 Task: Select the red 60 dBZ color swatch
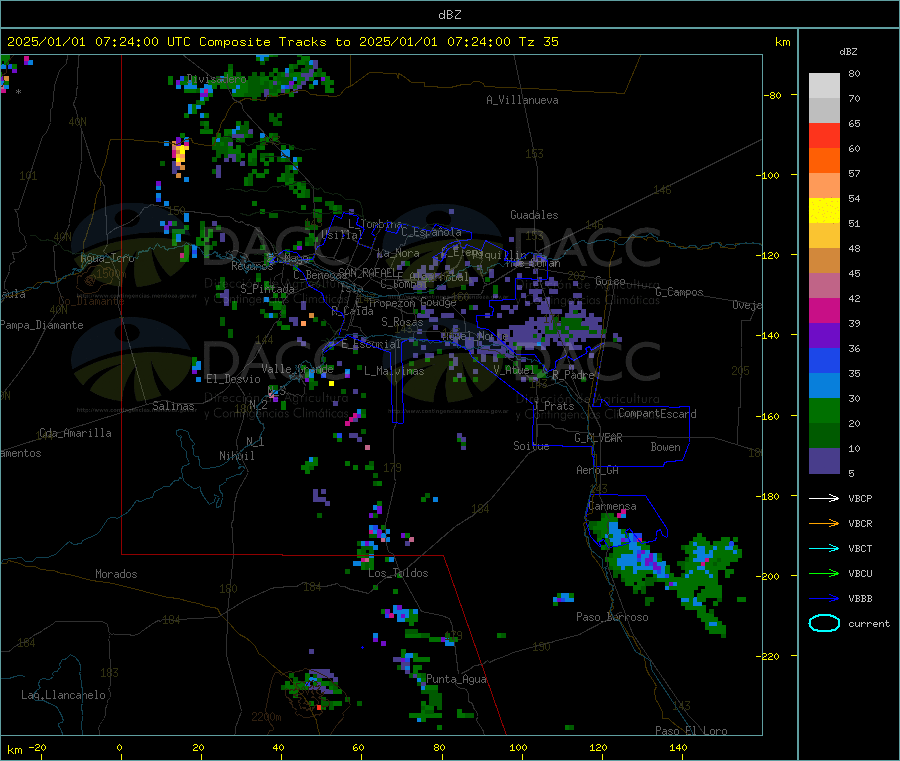(824, 135)
